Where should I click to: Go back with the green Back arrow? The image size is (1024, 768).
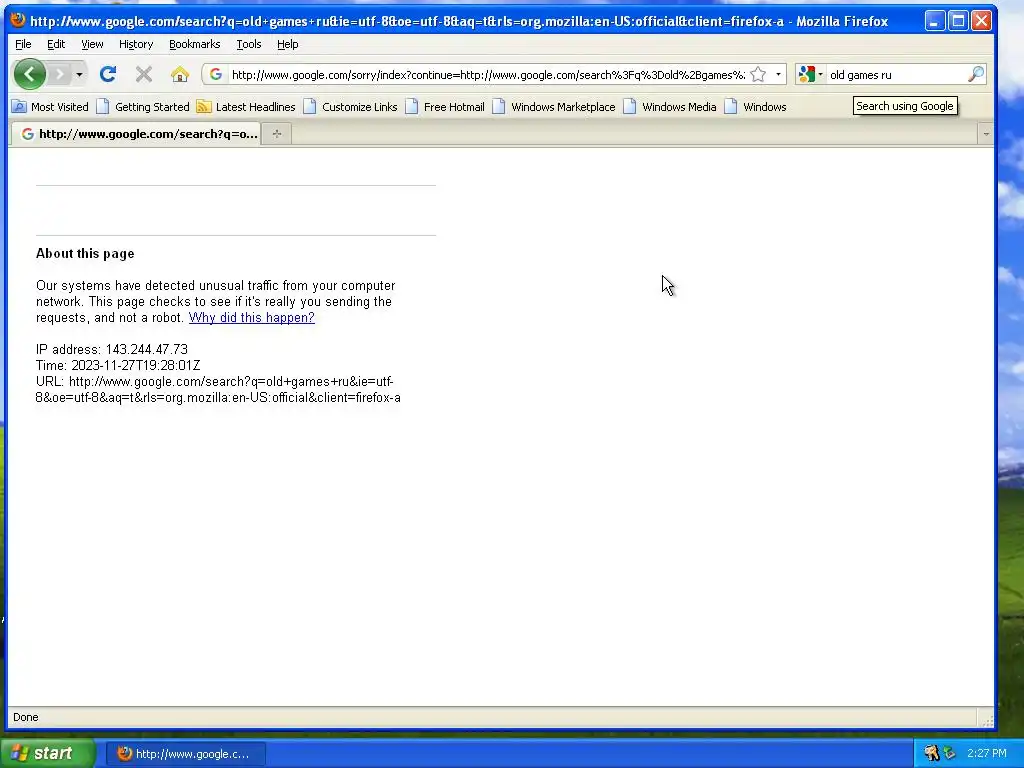pos(29,74)
